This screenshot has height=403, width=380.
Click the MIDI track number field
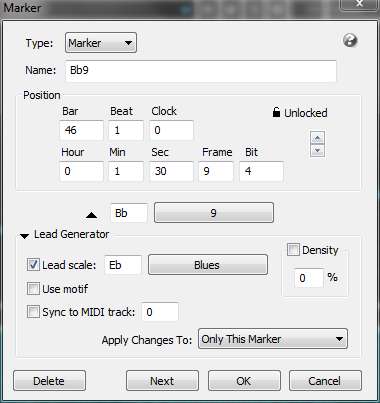tap(160, 312)
